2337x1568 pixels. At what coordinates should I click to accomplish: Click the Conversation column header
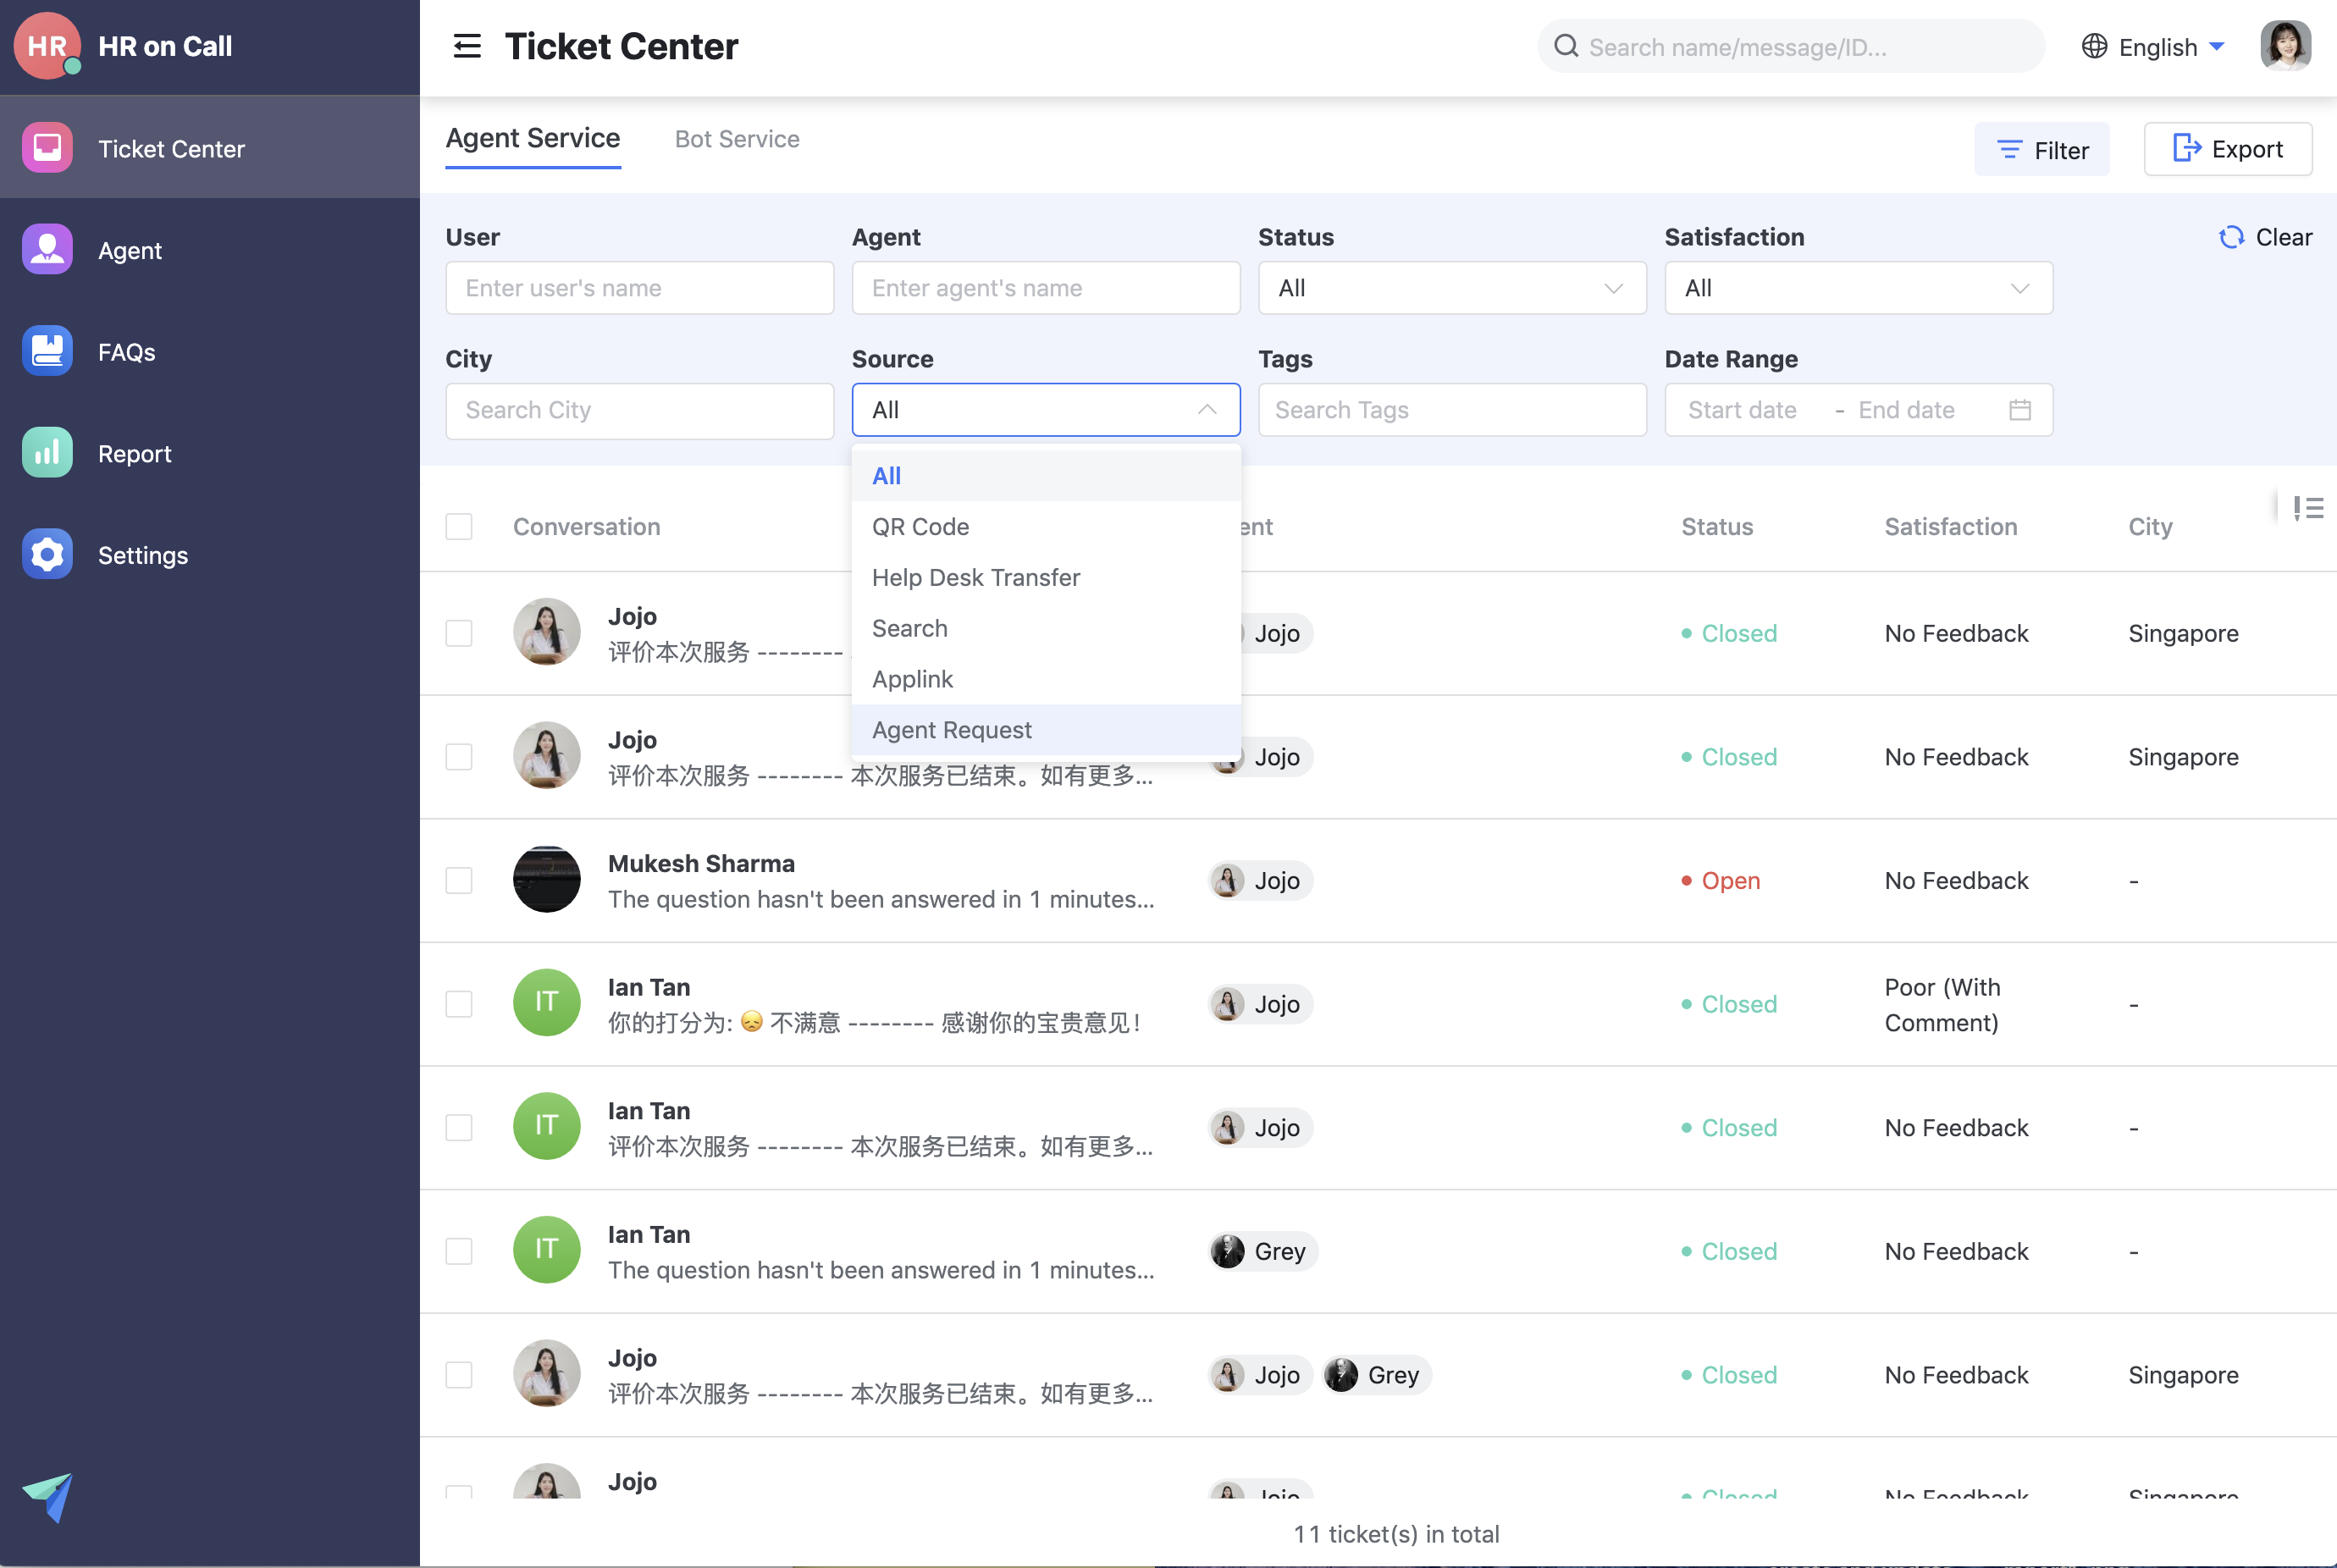pyautogui.click(x=587, y=527)
